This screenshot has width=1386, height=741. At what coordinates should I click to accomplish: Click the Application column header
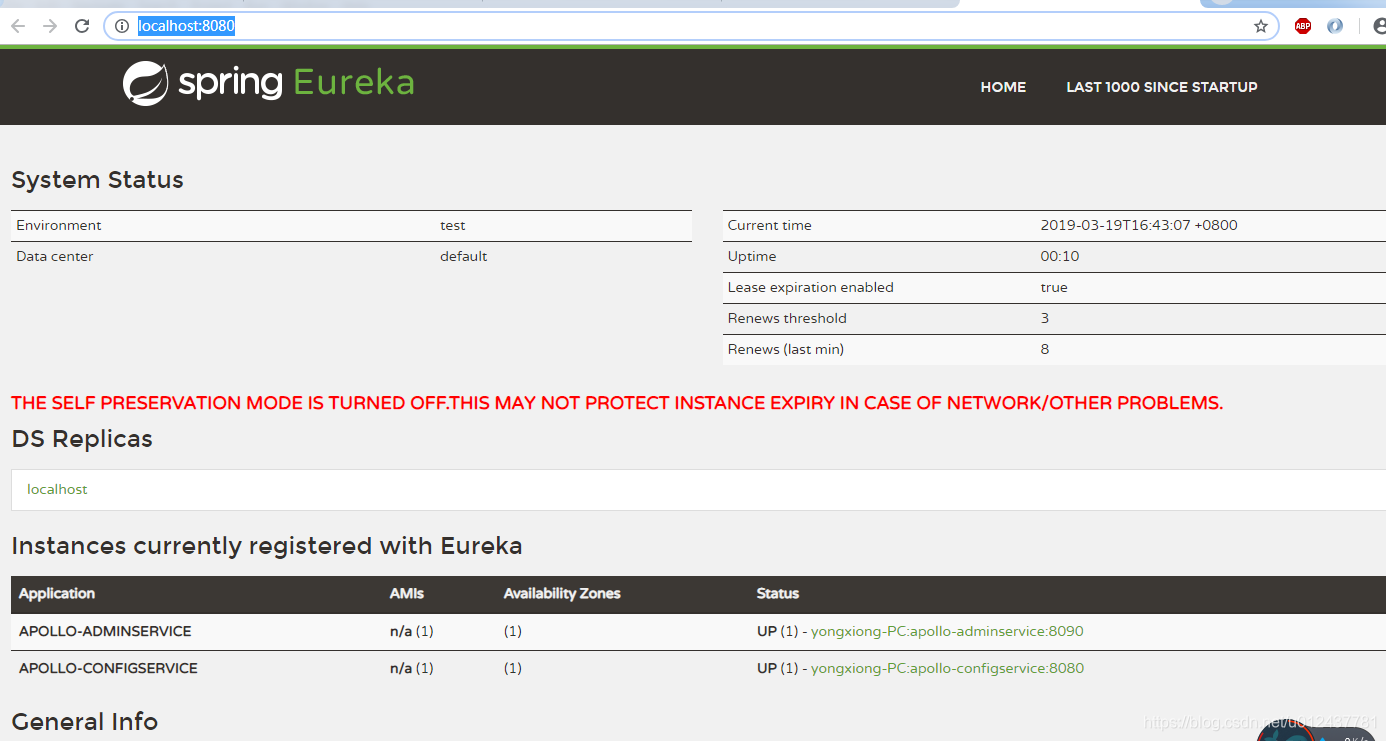click(57, 593)
